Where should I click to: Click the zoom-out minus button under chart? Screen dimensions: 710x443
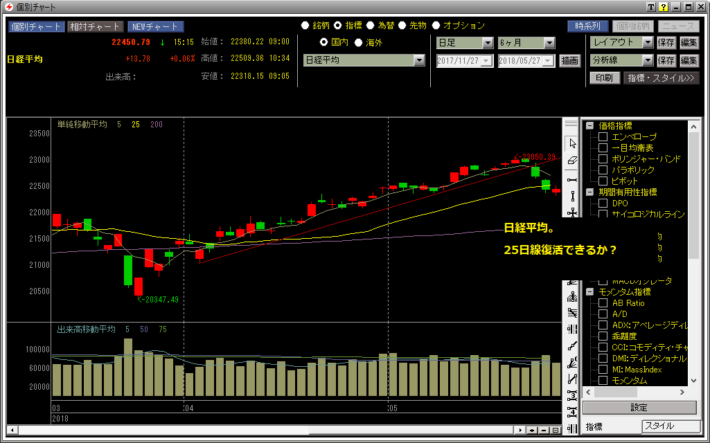pos(544,430)
